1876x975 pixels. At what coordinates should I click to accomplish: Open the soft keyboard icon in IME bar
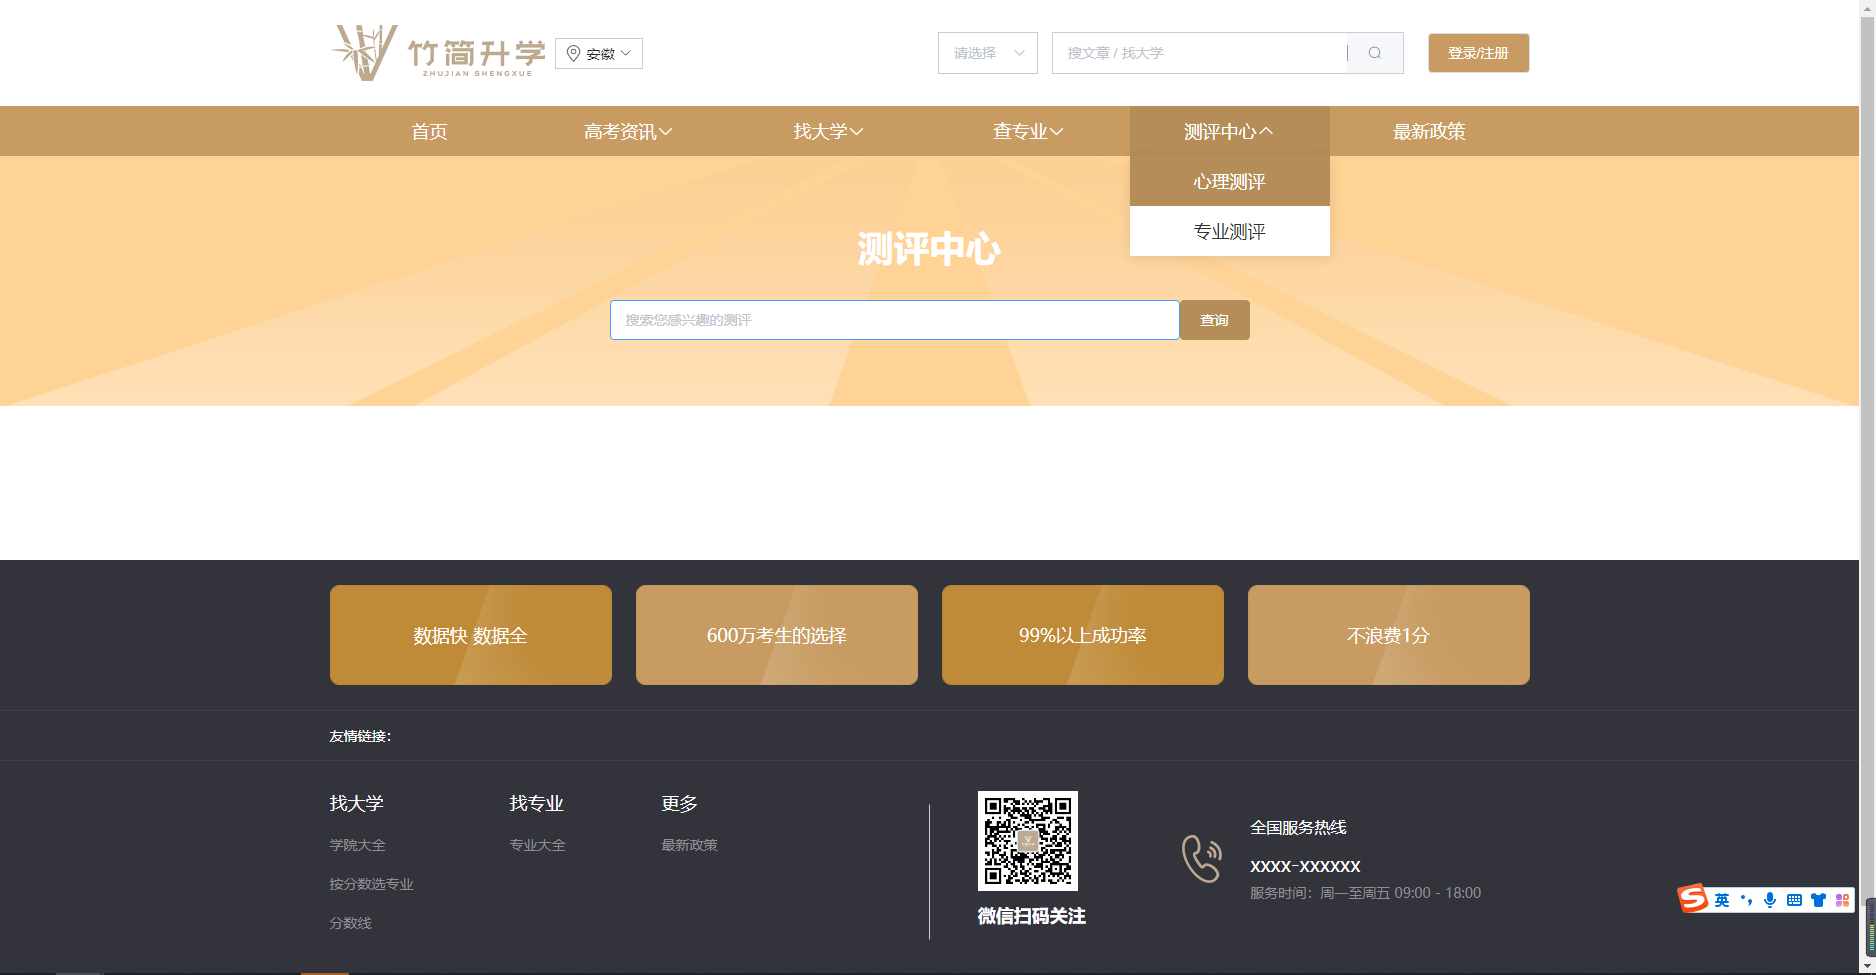coord(1794,900)
